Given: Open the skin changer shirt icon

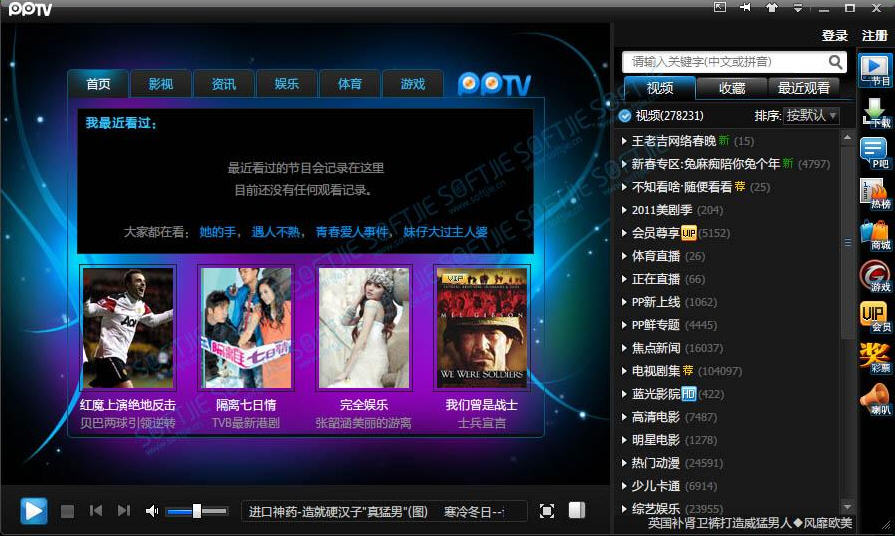Looking at the screenshot, I should (x=771, y=7).
